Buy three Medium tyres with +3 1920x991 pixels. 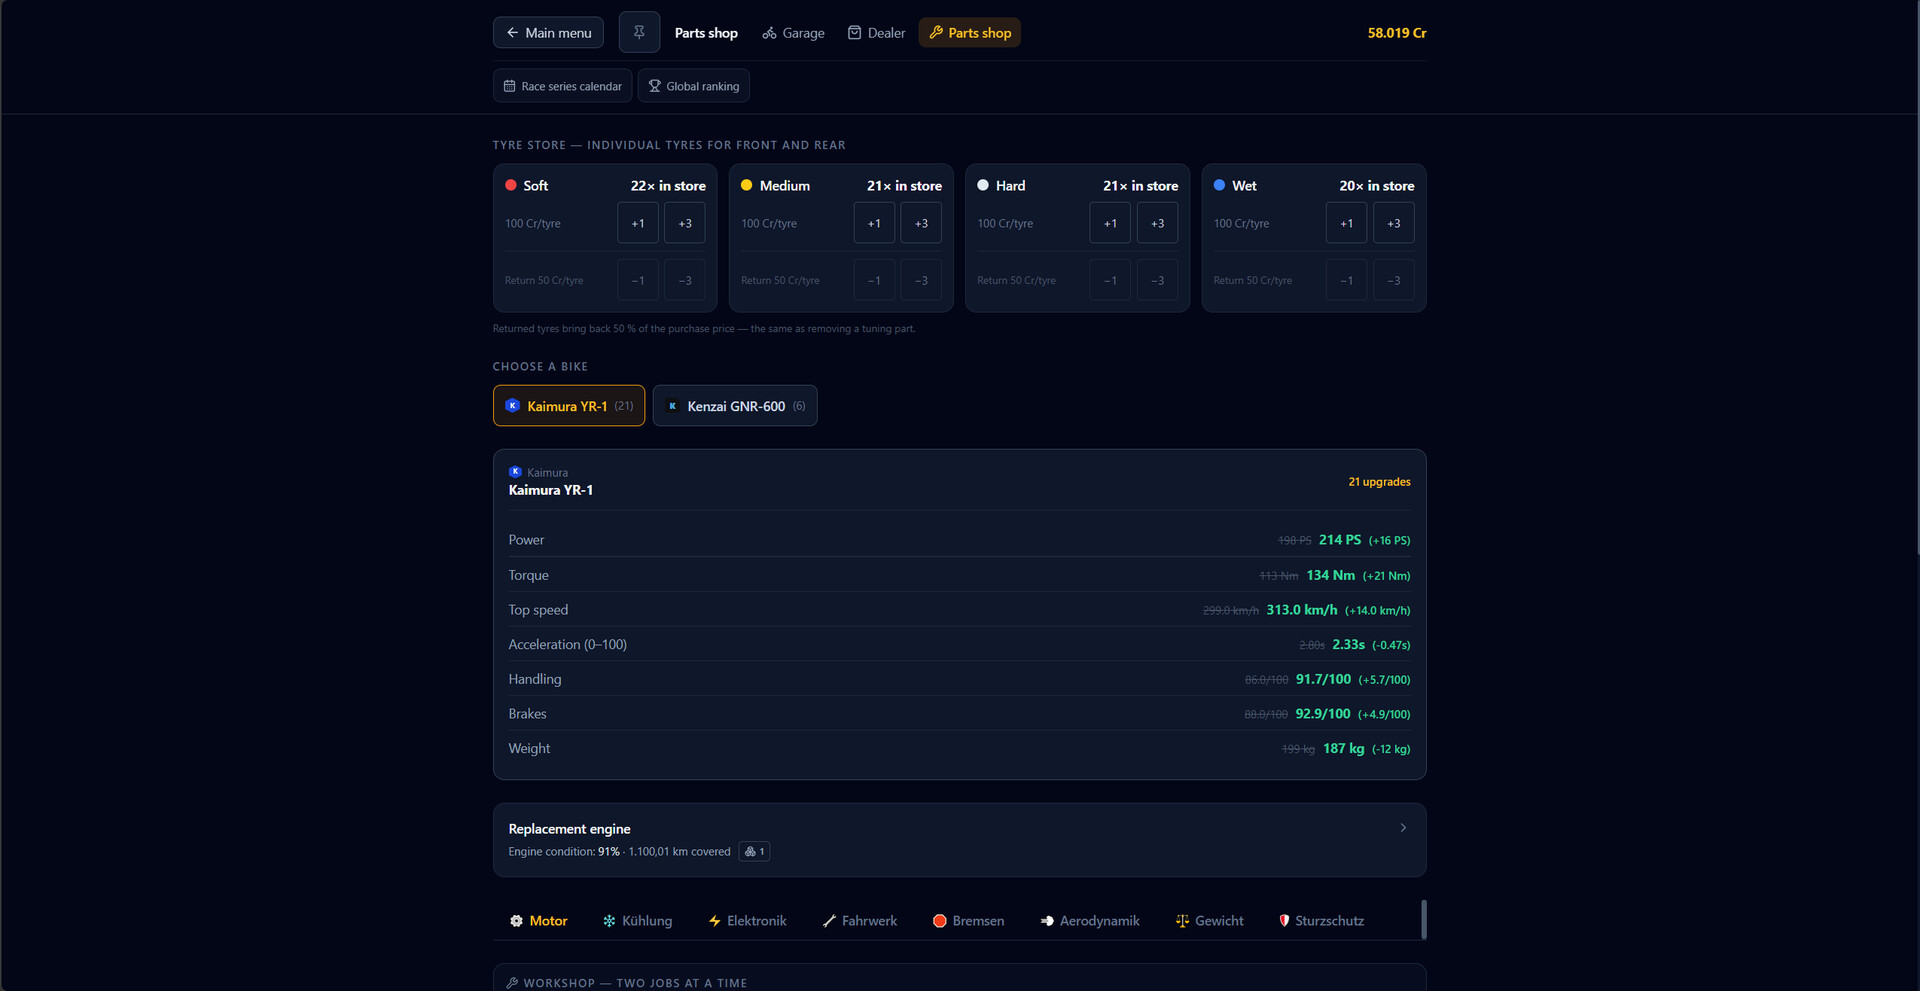[x=921, y=223]
